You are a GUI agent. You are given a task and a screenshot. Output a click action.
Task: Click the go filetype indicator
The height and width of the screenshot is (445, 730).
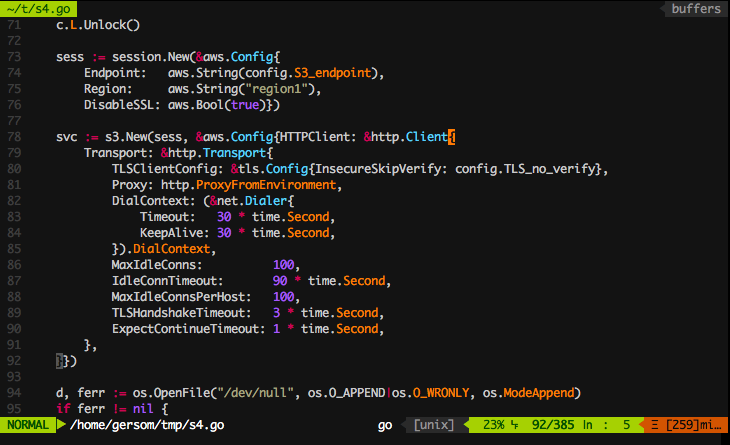tap(385, 425)
